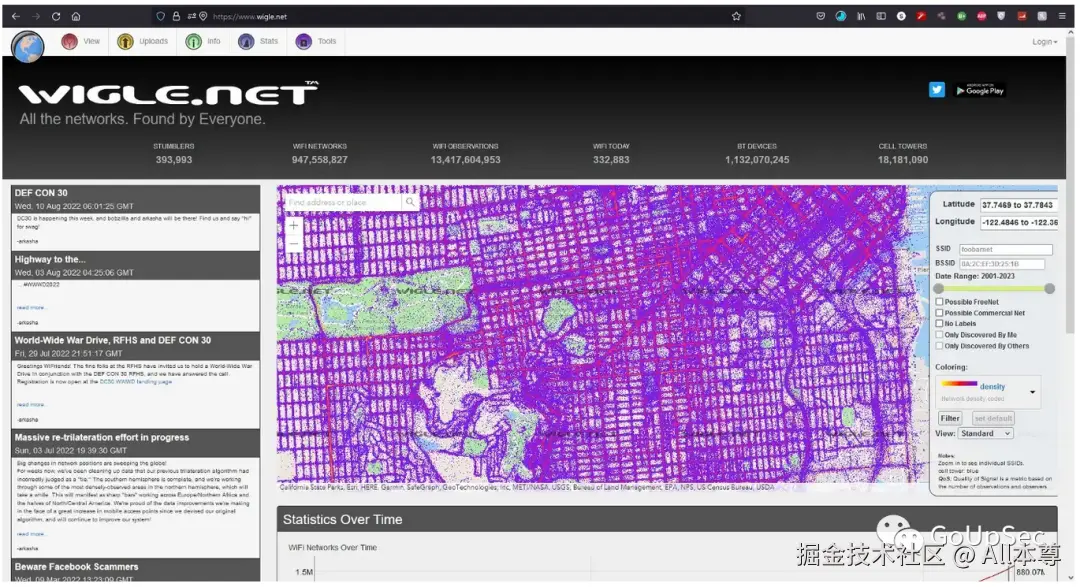Click the Date Range right slider handle
The width and height of the screenshot is (1080, 587).
pos(1049,289)
